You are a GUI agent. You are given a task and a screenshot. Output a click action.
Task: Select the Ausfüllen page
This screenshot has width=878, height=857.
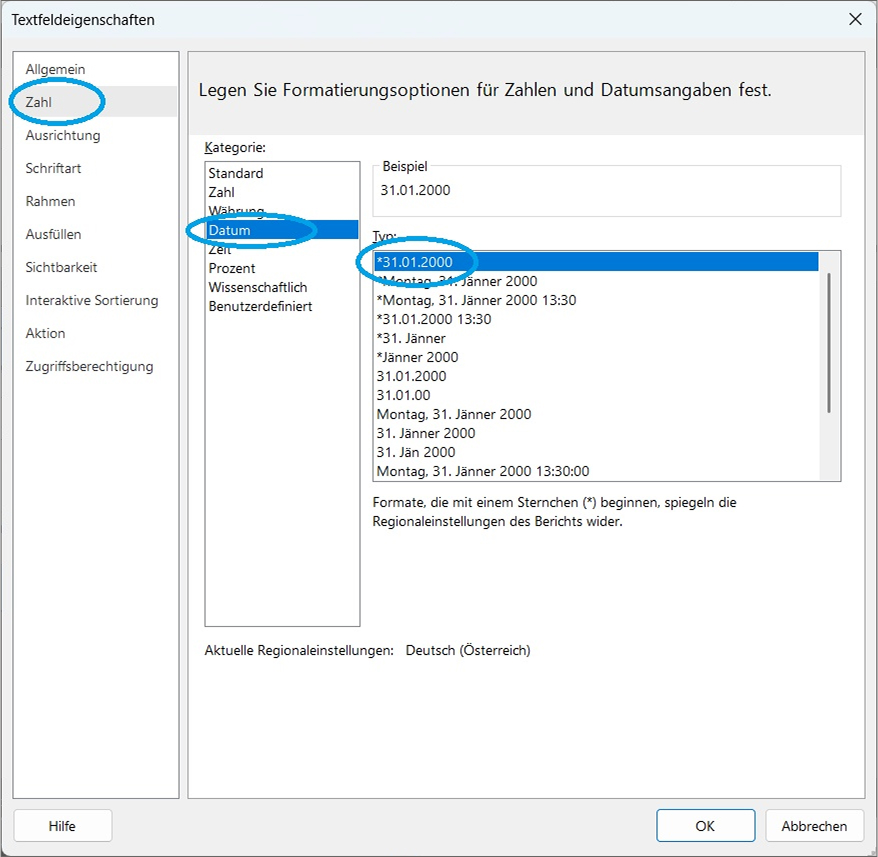coord(53,234)
